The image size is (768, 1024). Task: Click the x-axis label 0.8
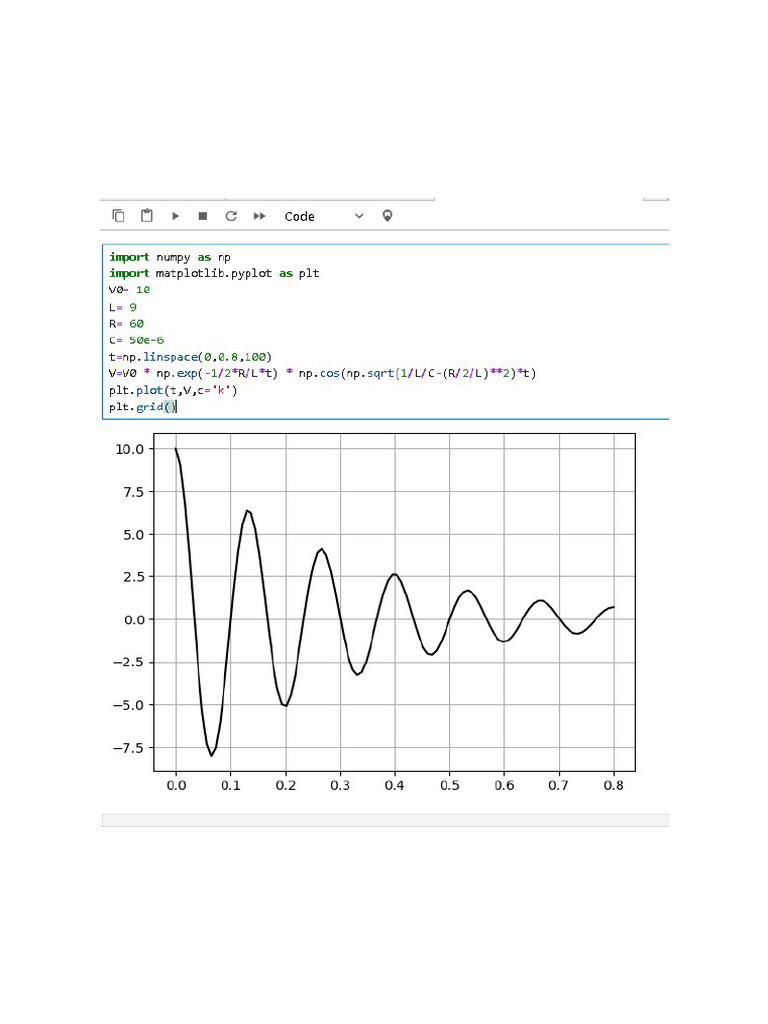tap(613, 786)
